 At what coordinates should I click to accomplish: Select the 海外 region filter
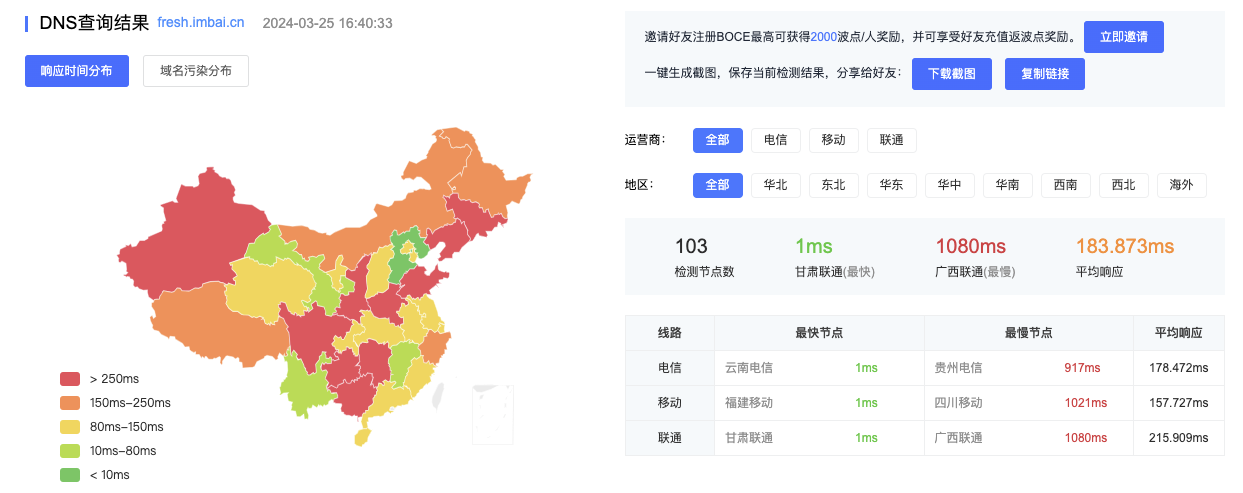[x=1182, y=185]
